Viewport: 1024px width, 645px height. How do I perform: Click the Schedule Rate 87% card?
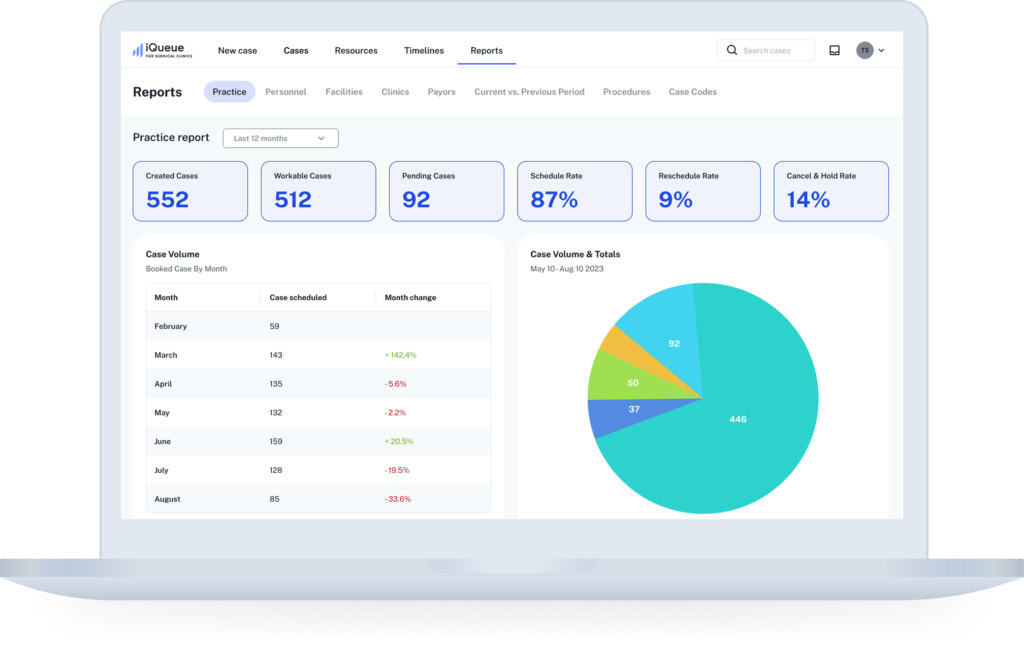pos(575,191)
